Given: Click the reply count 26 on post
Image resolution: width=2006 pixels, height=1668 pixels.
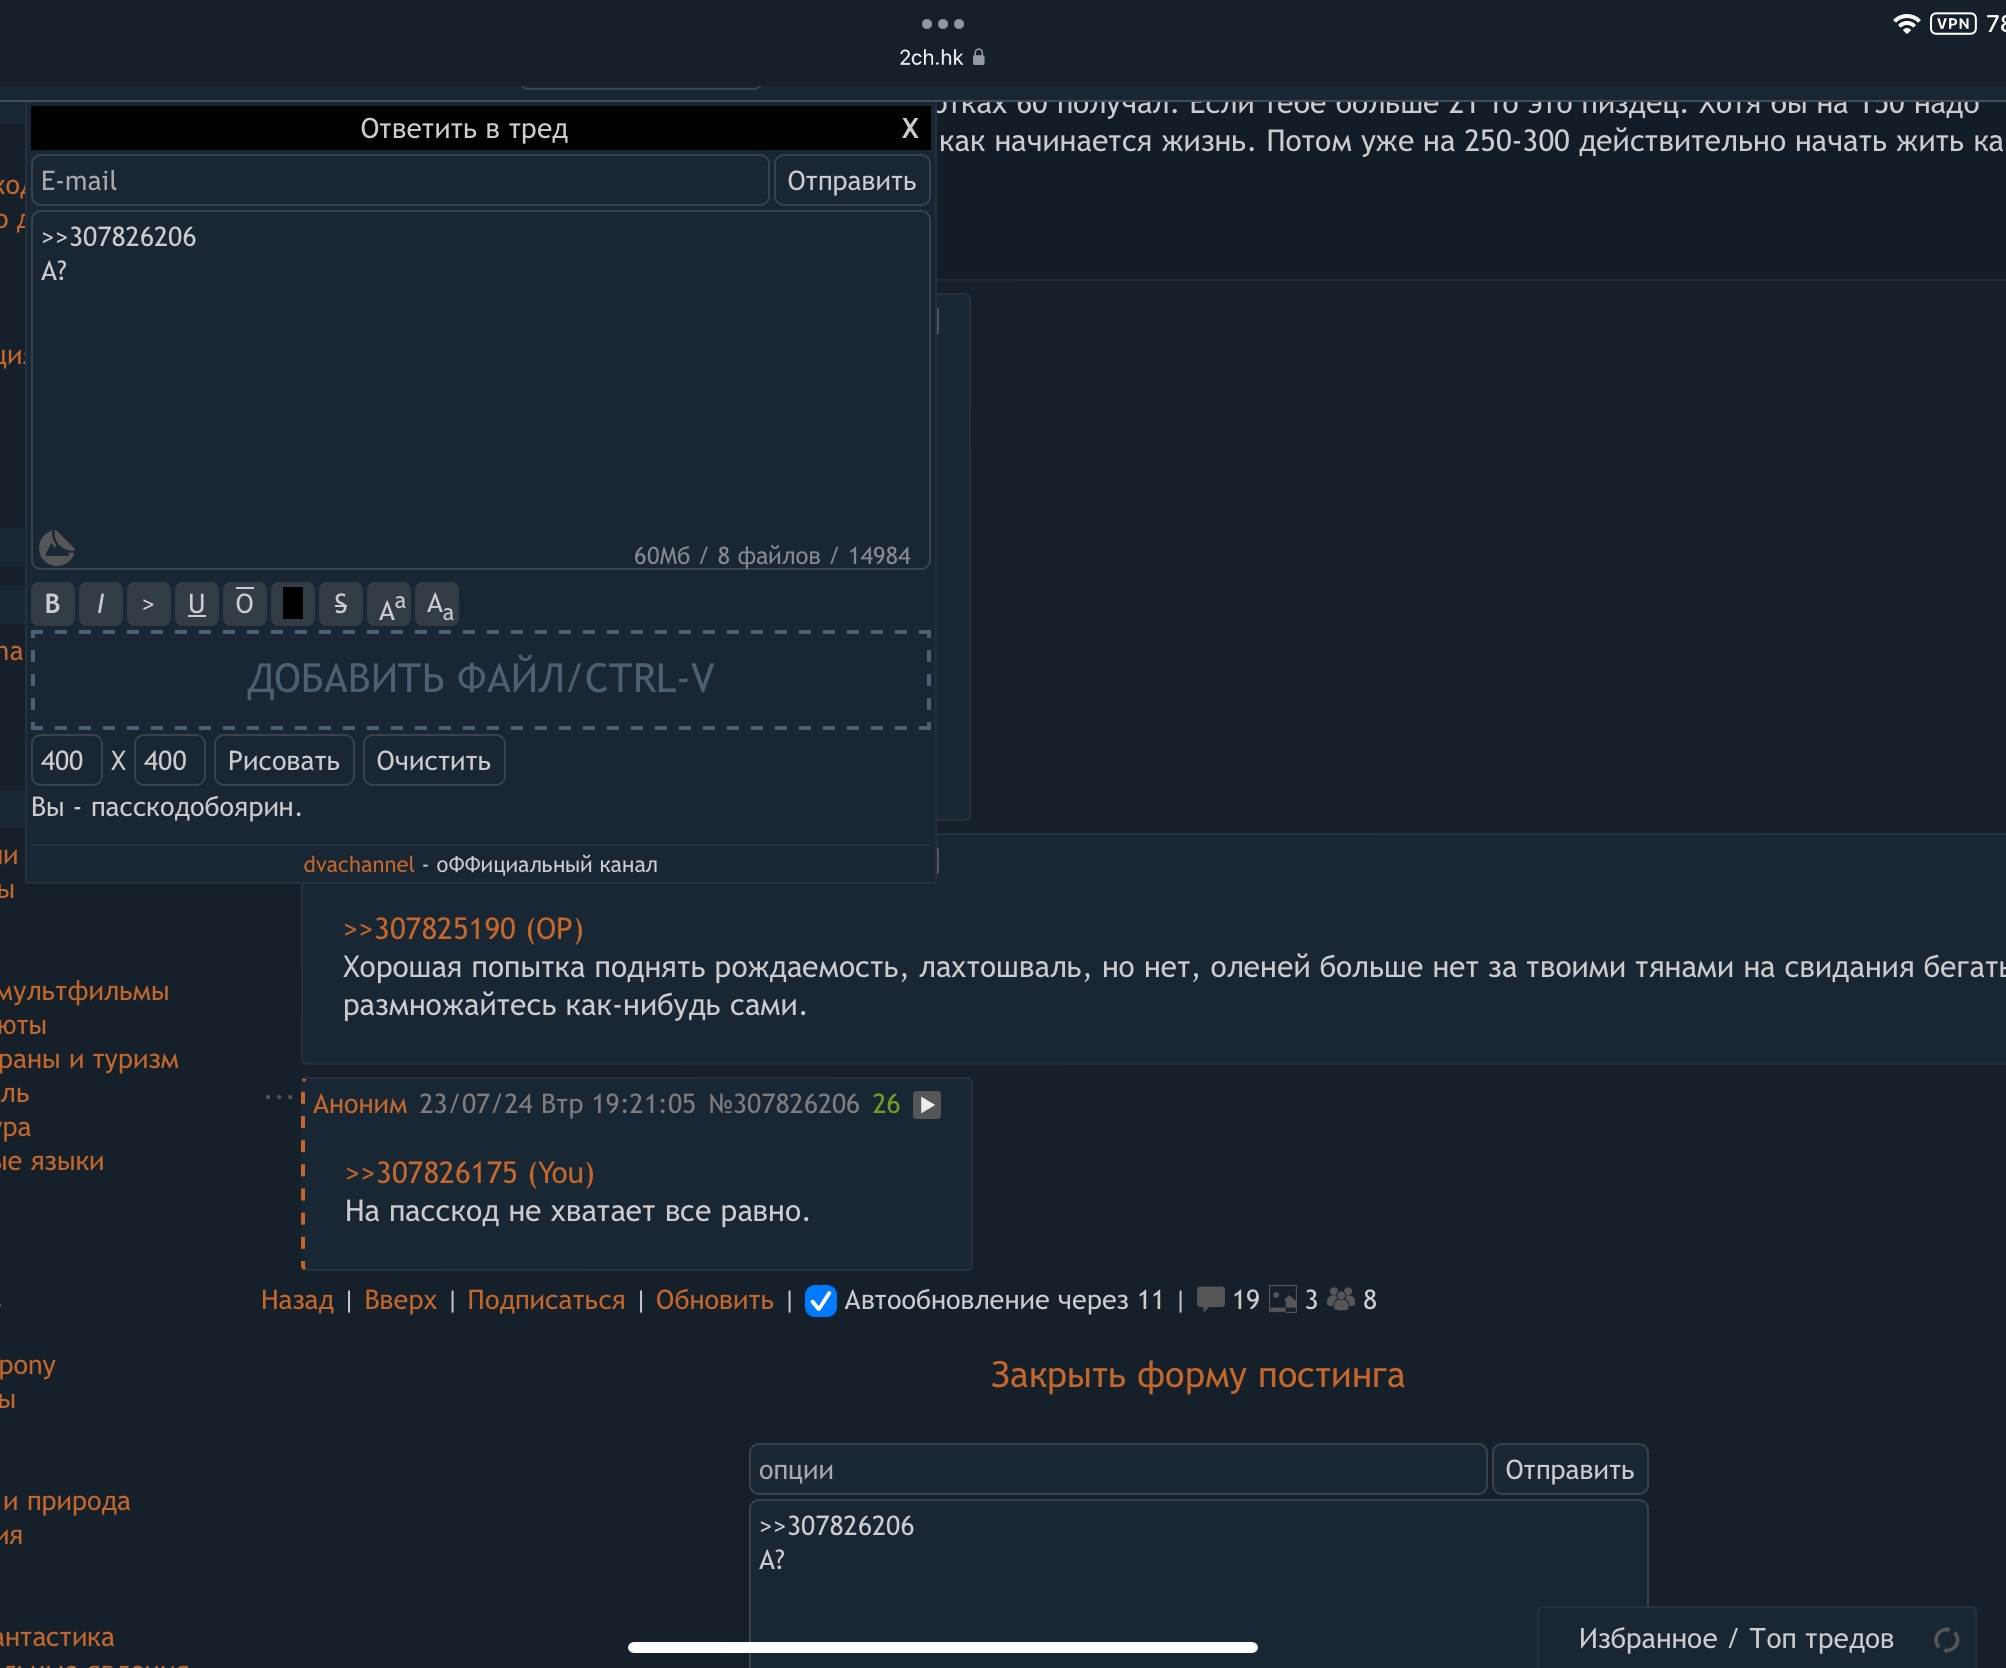Looking at the screenshot, I should coord(886,1104).
